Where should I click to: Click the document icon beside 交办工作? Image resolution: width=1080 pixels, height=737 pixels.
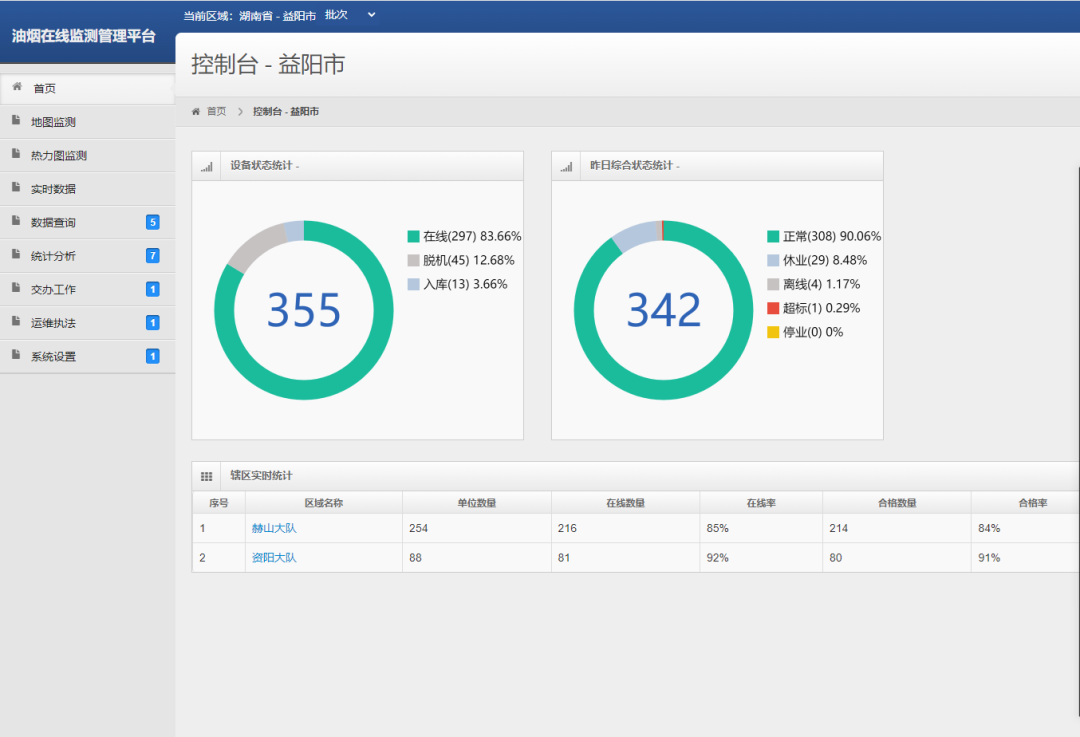click(16, 288)
